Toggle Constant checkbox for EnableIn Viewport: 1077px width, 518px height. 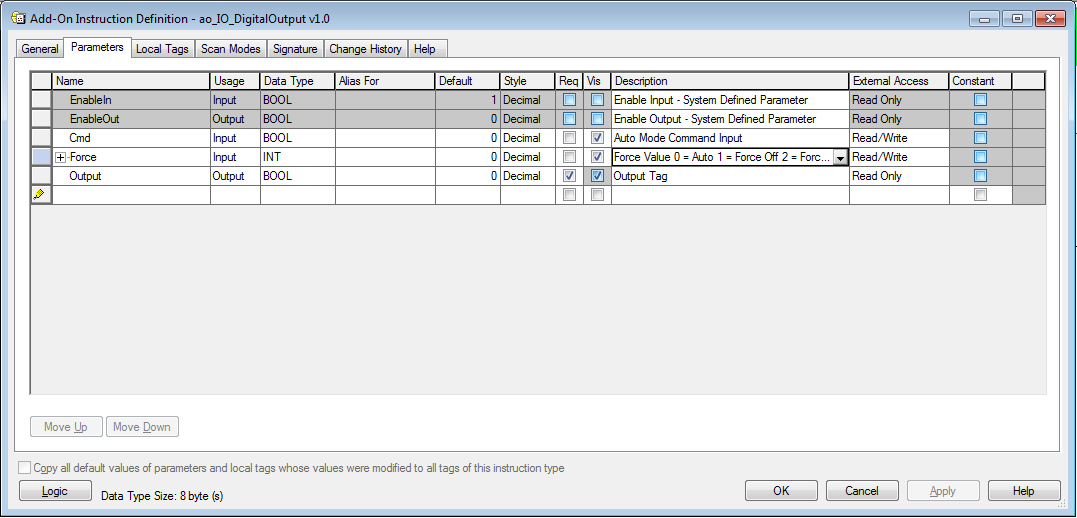pos(980,100)
